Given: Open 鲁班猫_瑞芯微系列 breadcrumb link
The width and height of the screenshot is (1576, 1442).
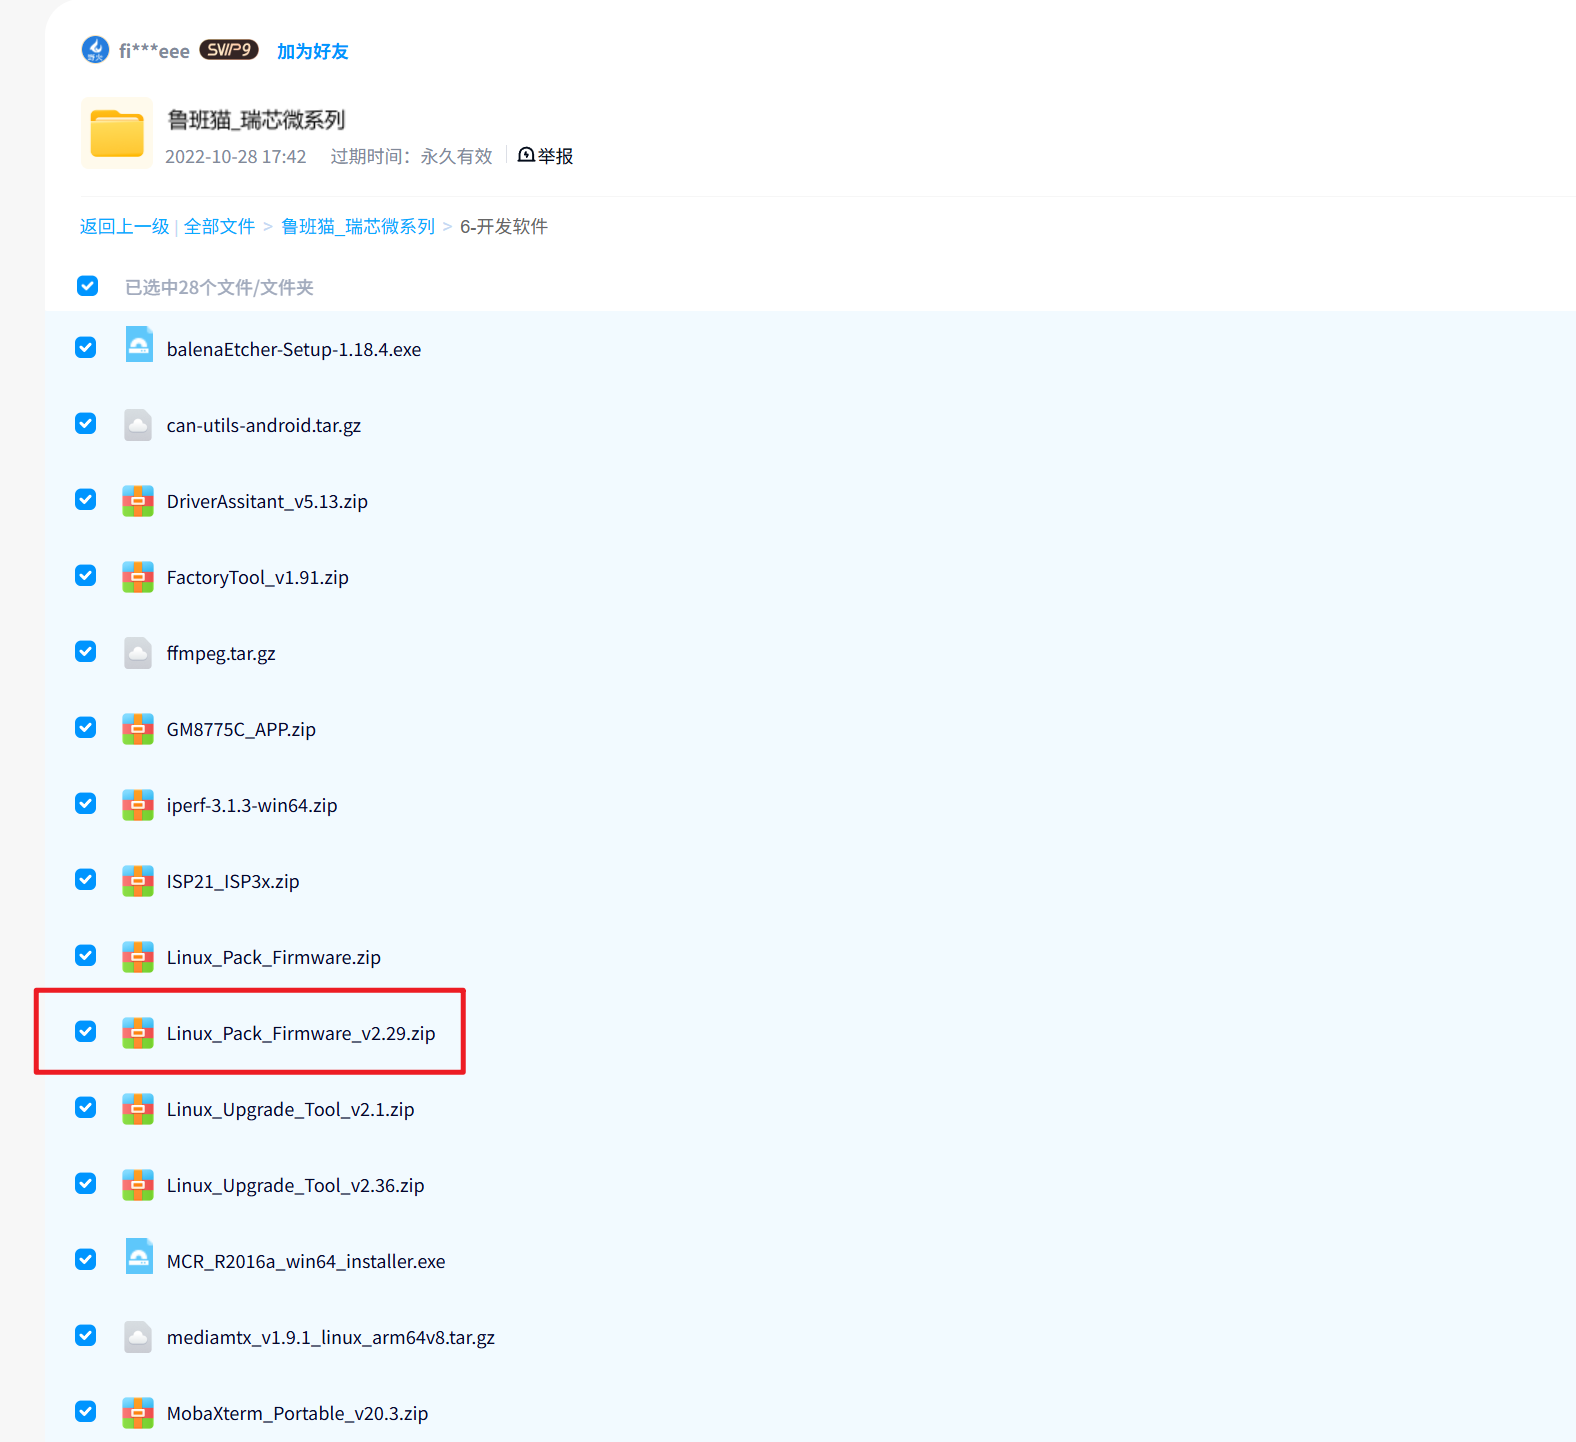Looking at the screenshot, I should 358,226.
